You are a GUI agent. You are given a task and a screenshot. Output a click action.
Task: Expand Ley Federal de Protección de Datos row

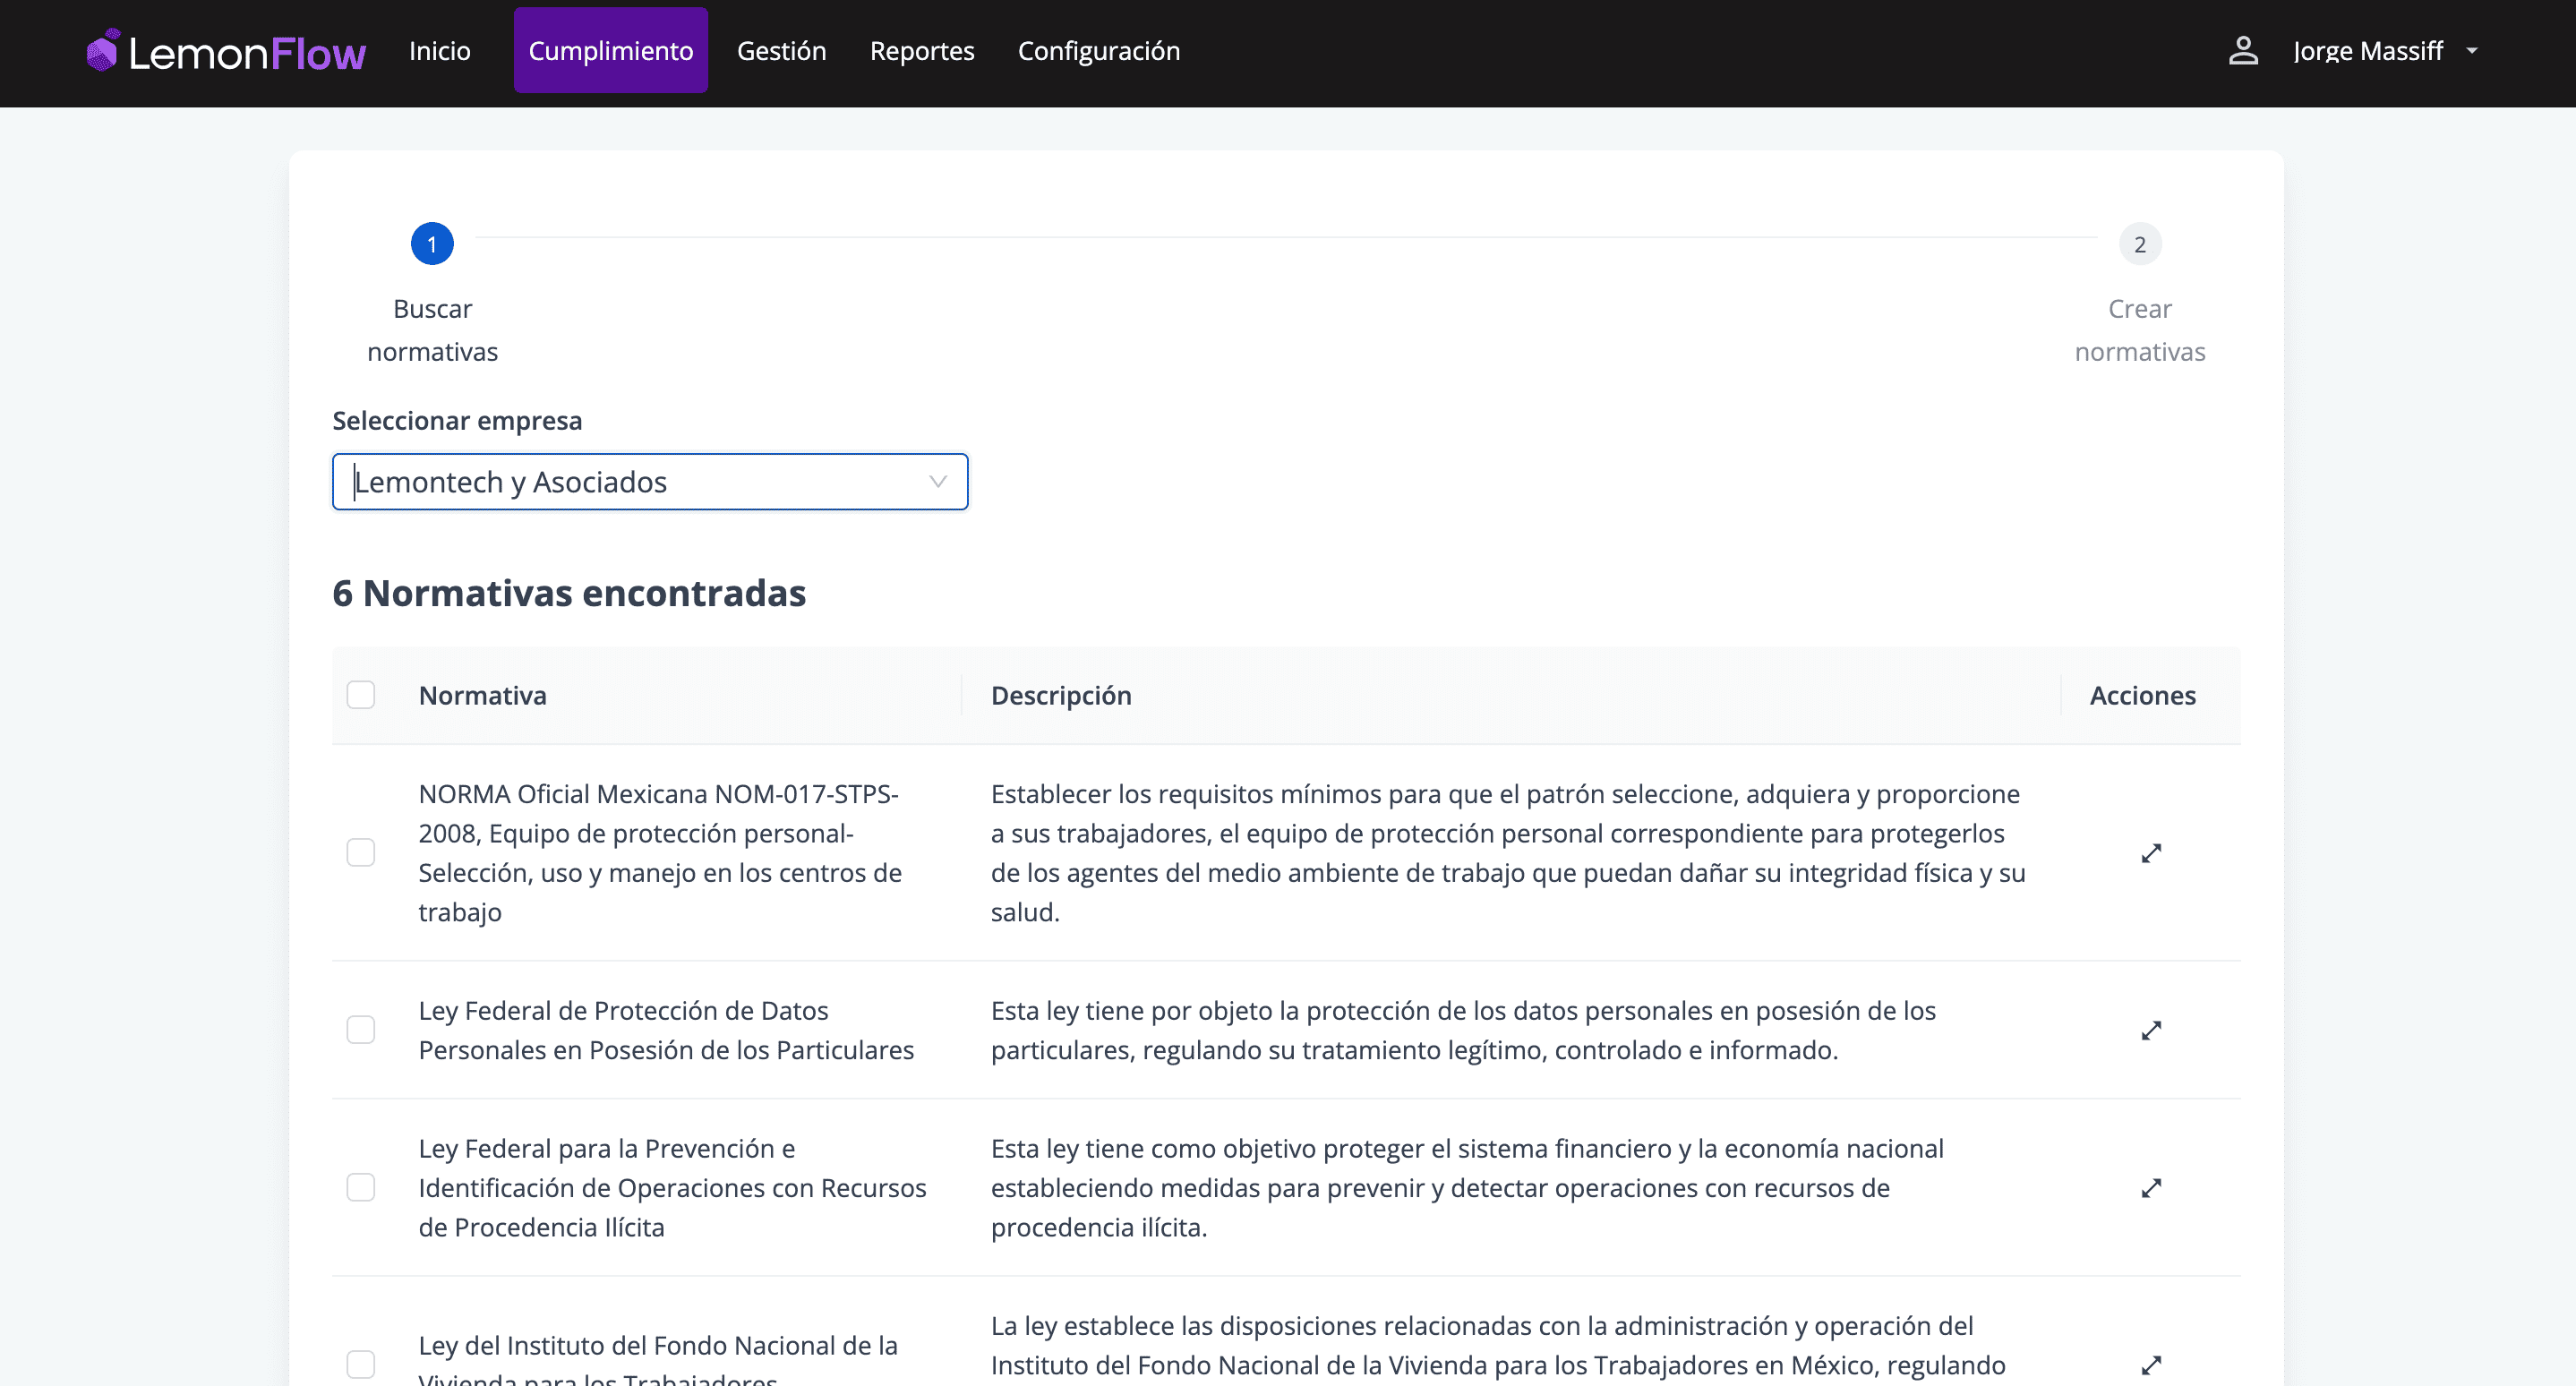click(2151, 1030)
